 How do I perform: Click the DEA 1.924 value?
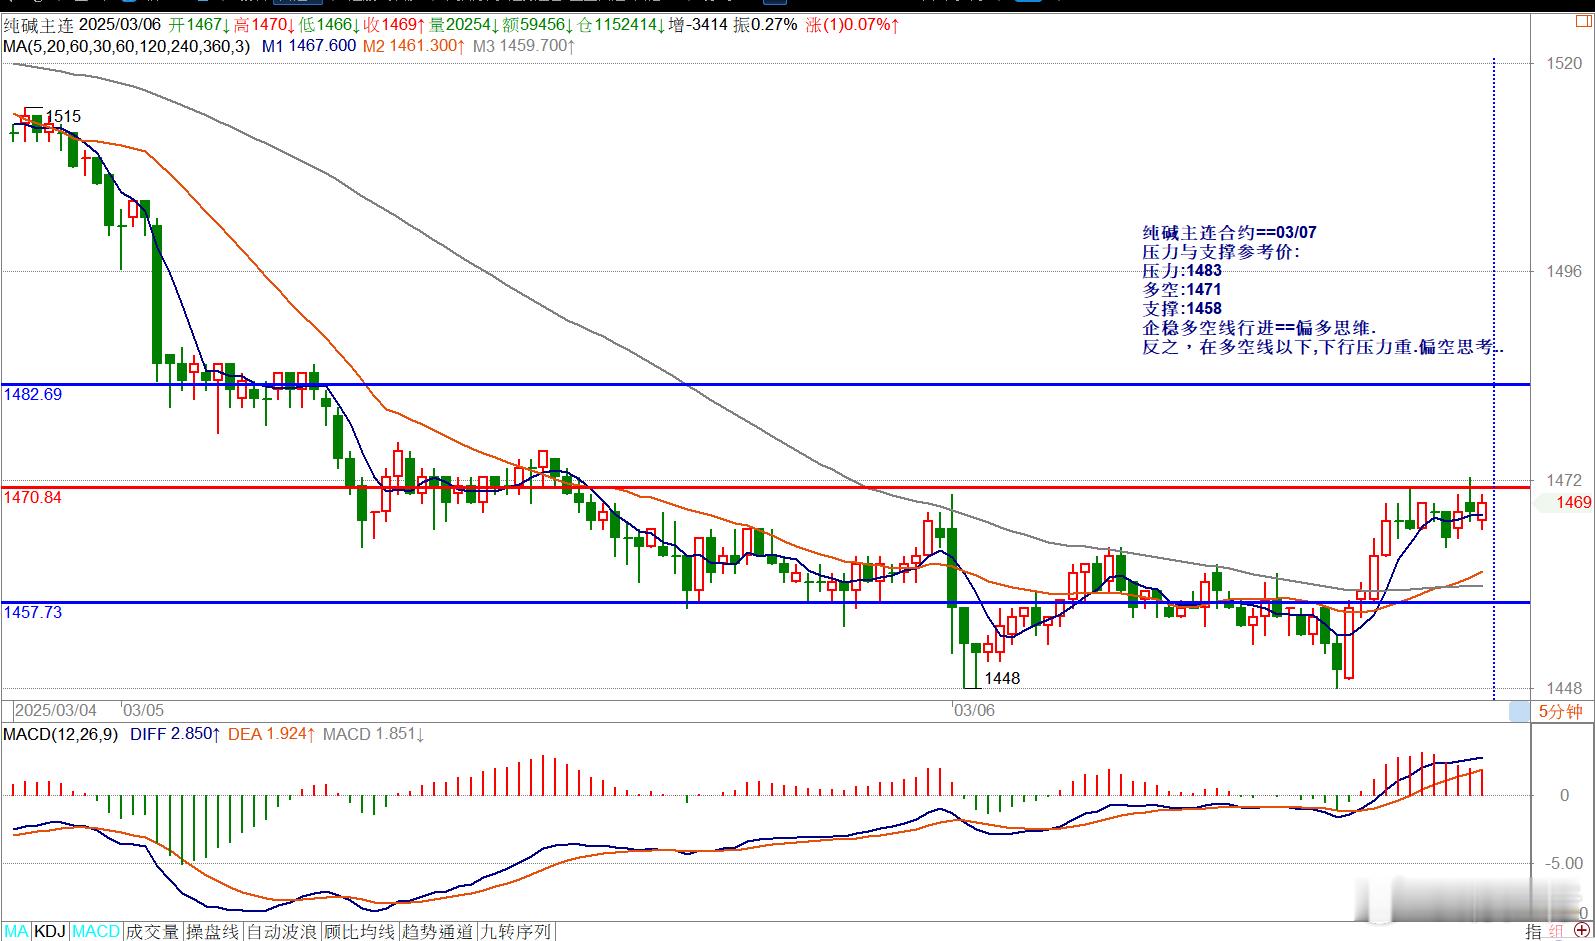[272, 734]
